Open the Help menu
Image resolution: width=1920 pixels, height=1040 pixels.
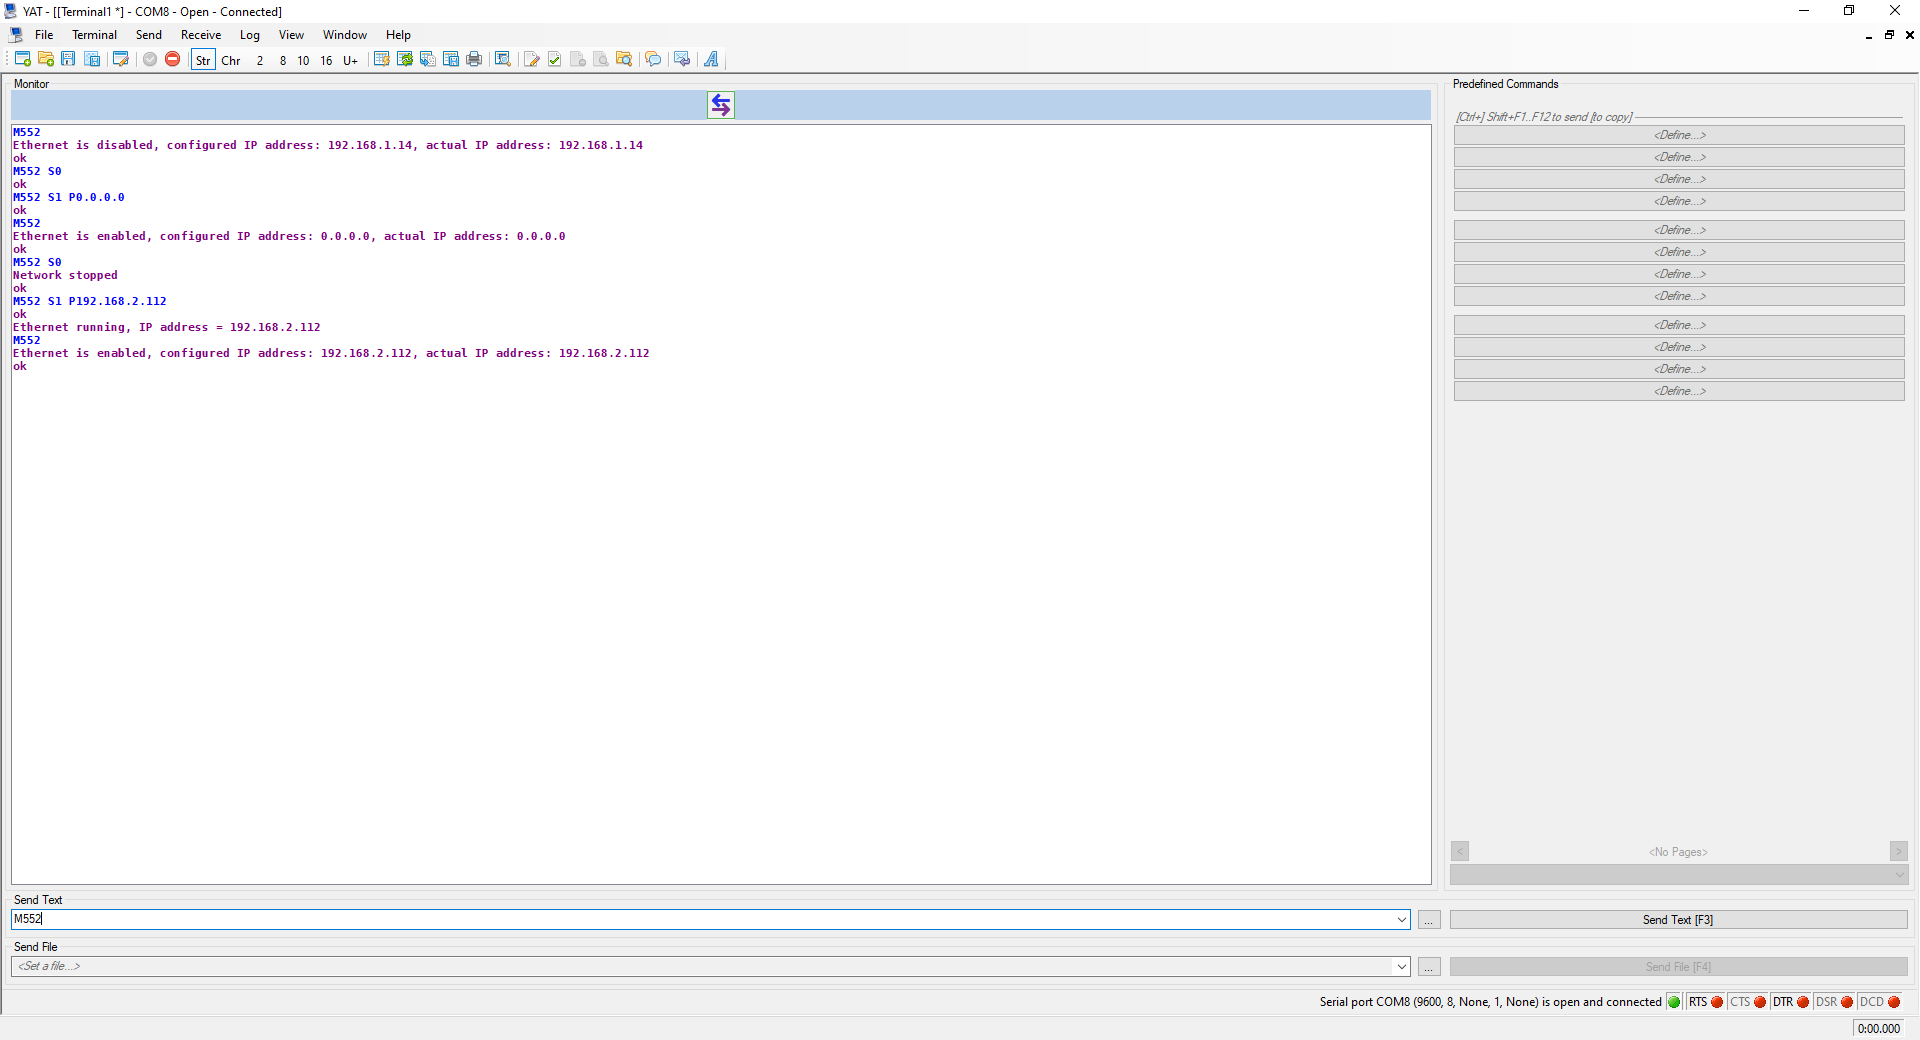coord(398,35)
